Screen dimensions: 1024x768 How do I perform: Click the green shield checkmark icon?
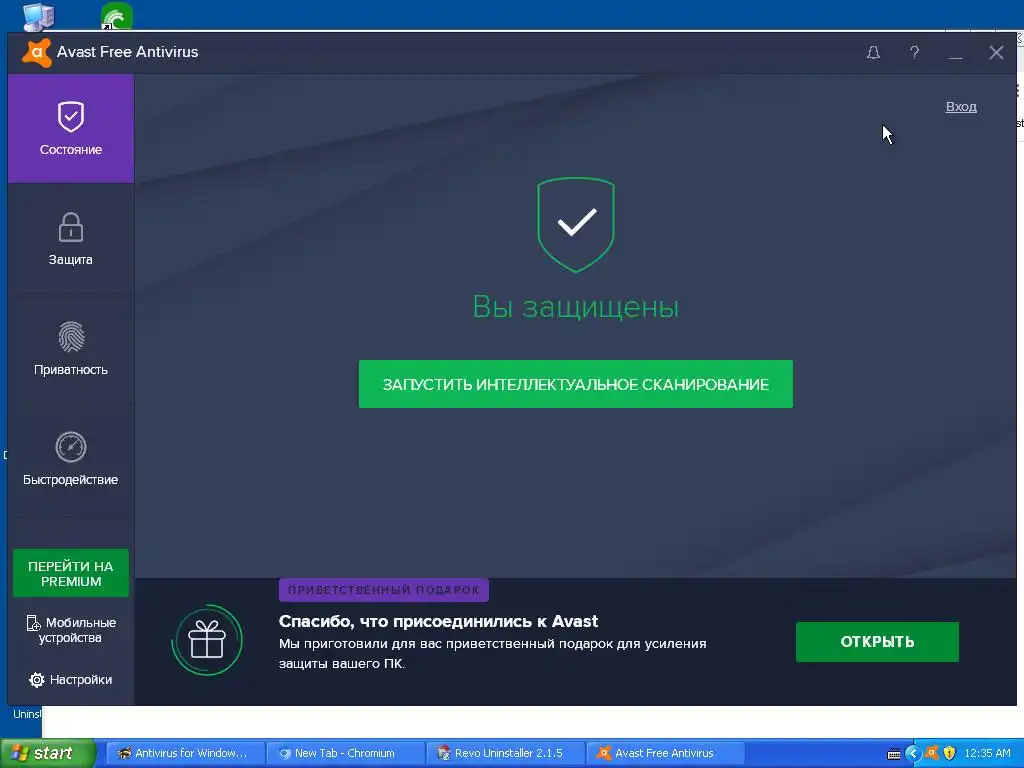[x=575, y=225]
